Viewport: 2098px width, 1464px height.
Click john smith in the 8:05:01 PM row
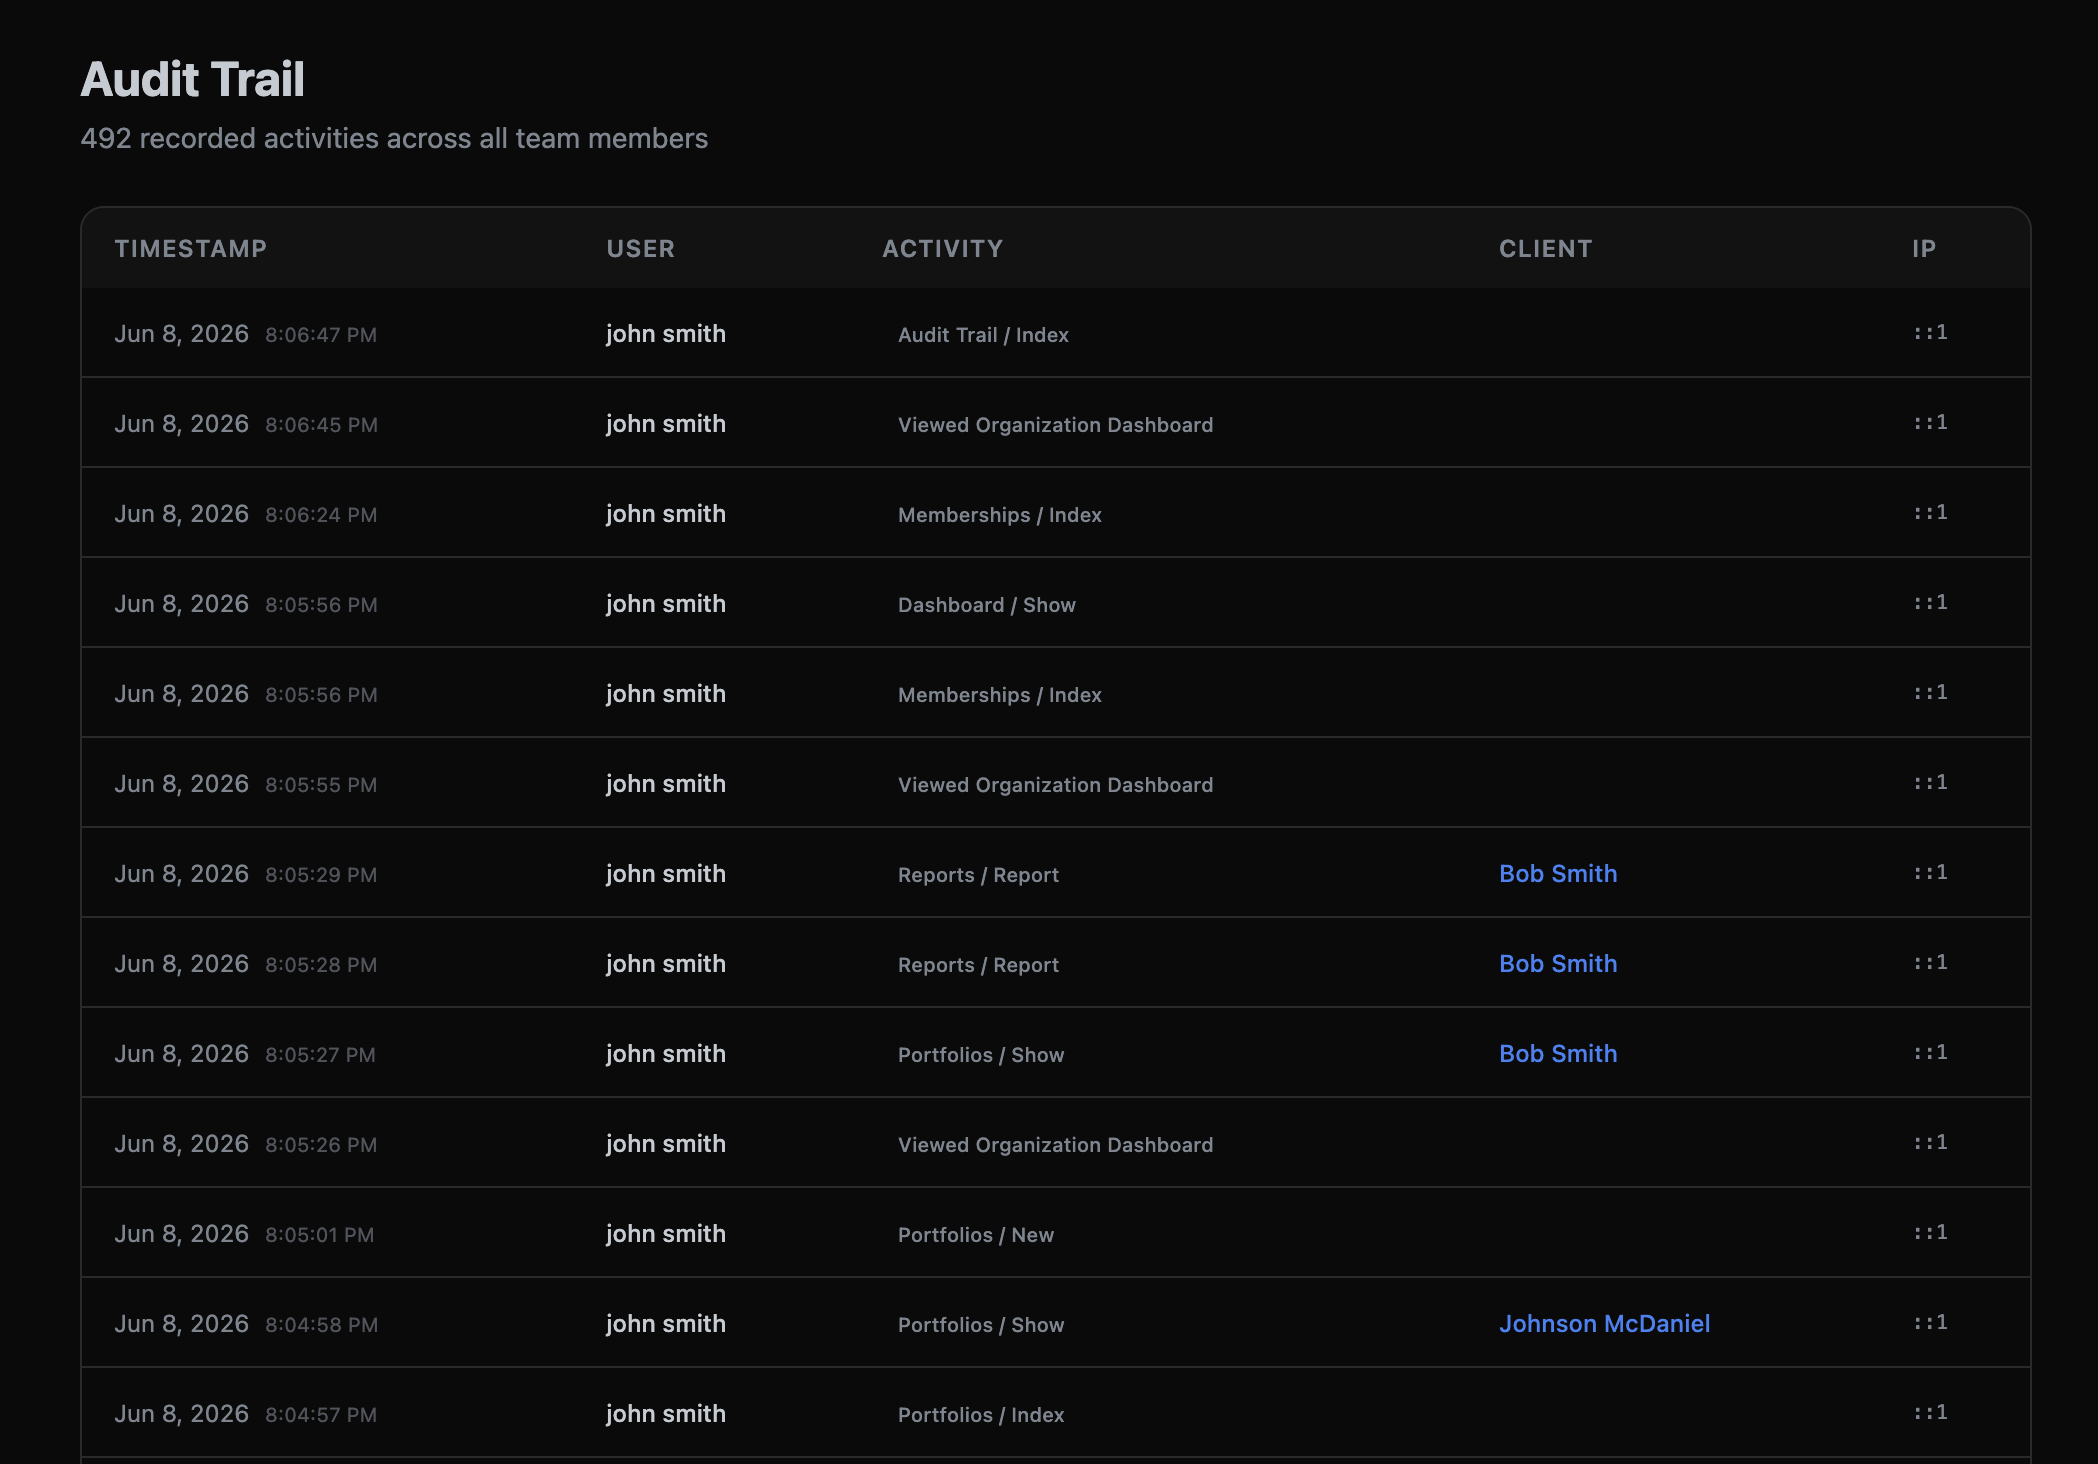pyautogui.click(x=666, y=1234)
